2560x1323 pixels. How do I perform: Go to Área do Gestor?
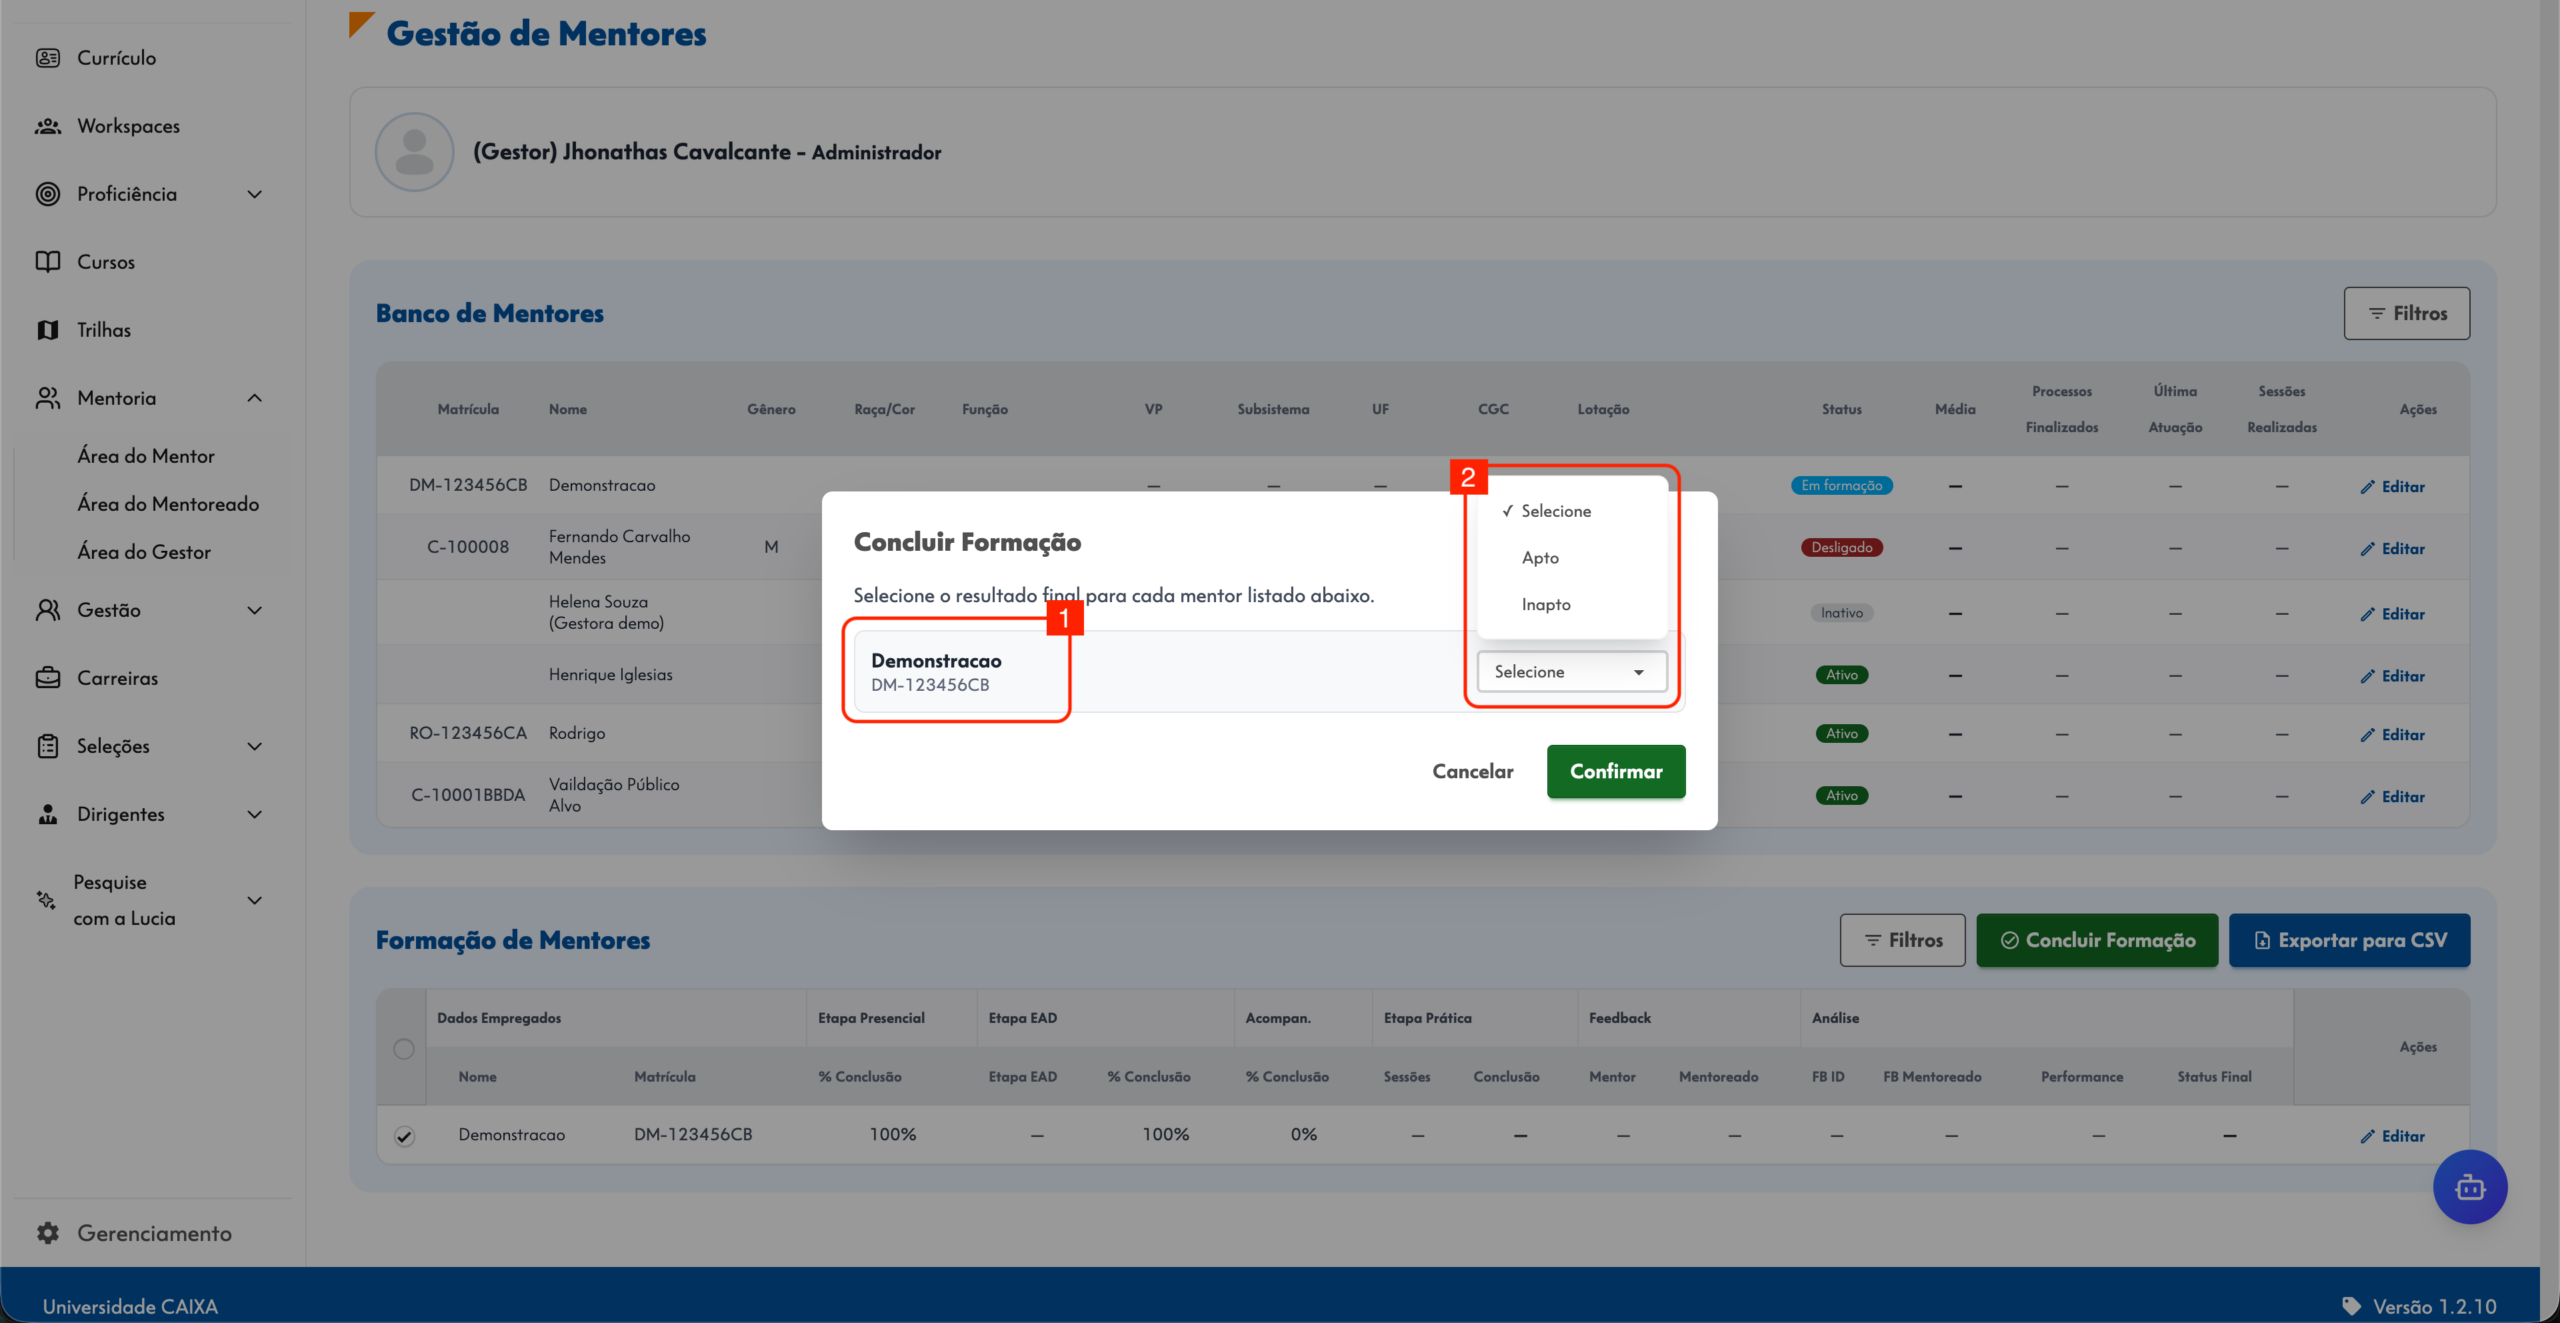tap(144, 552)
